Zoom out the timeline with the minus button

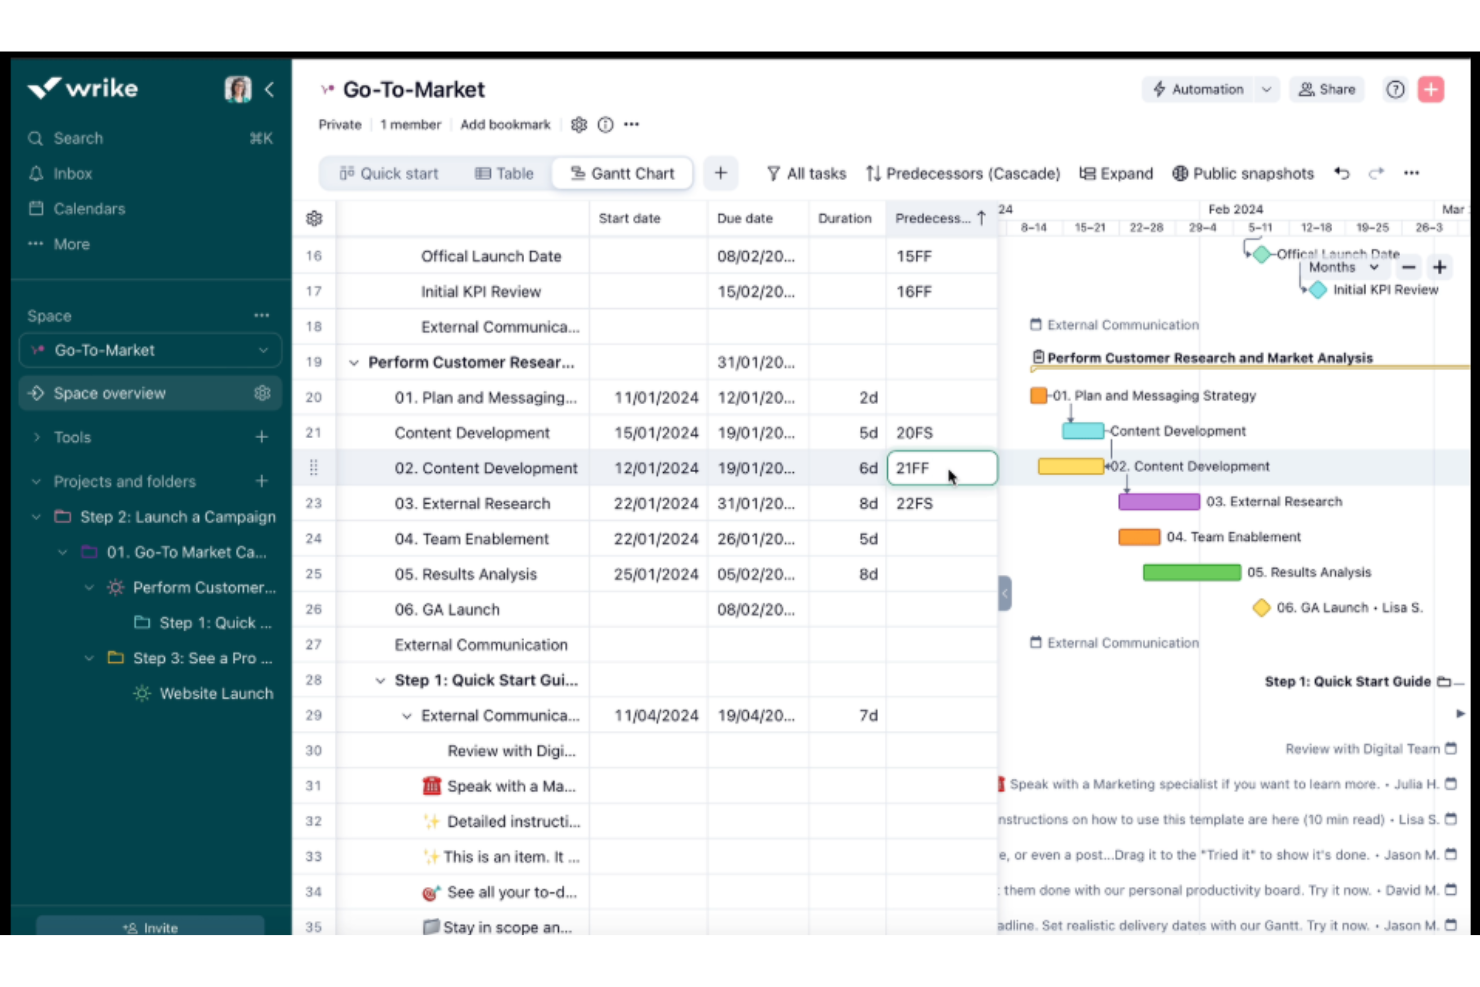1407,267
